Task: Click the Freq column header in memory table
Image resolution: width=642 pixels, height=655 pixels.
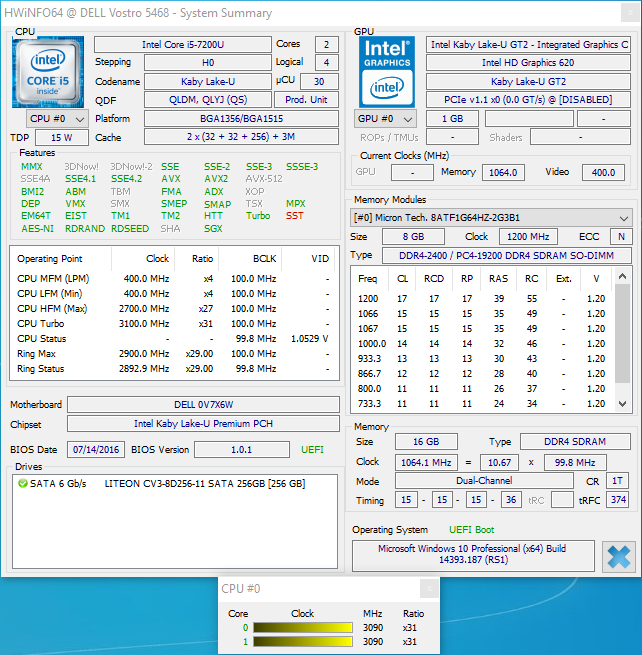Action: pyautogui.click(x=368, y=279)
